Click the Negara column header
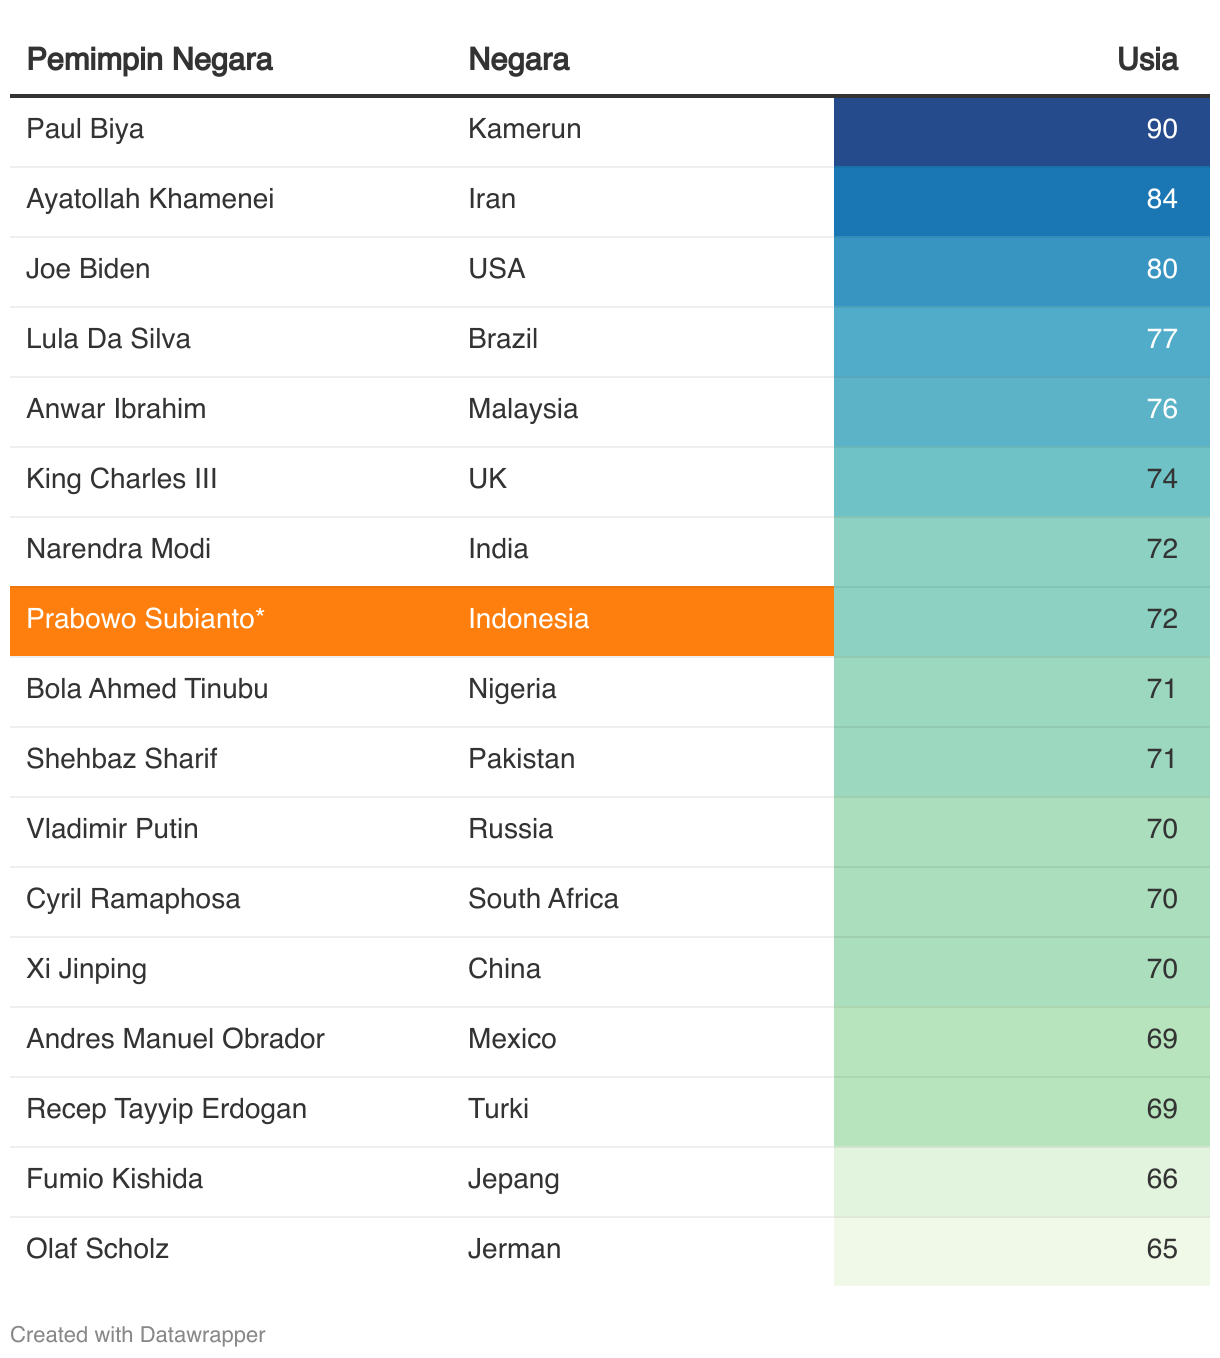The image size is (1220, 1358). coord(519,59)
